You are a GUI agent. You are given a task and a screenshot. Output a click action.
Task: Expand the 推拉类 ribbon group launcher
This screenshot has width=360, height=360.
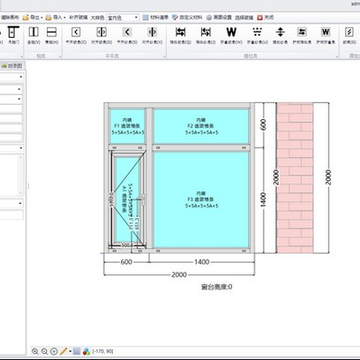336,57
